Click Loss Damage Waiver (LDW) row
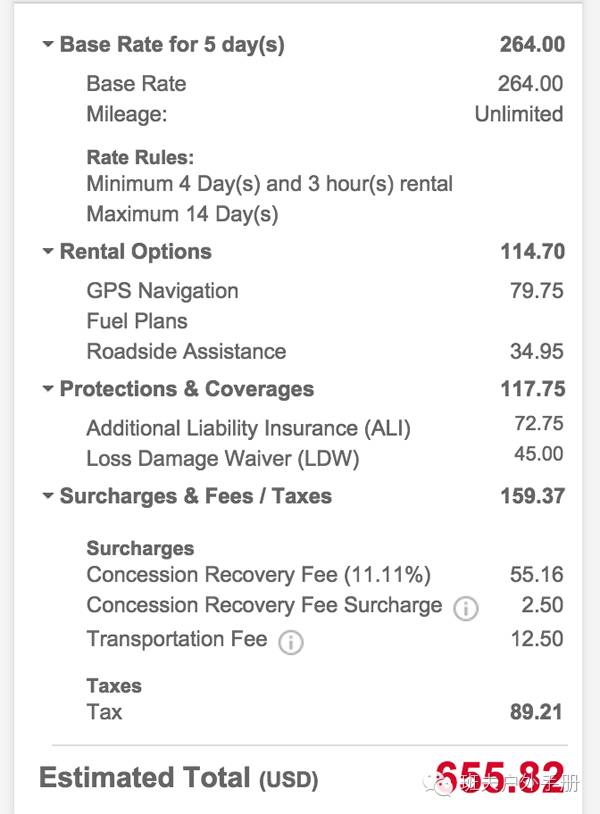 (x=222, y=459)
